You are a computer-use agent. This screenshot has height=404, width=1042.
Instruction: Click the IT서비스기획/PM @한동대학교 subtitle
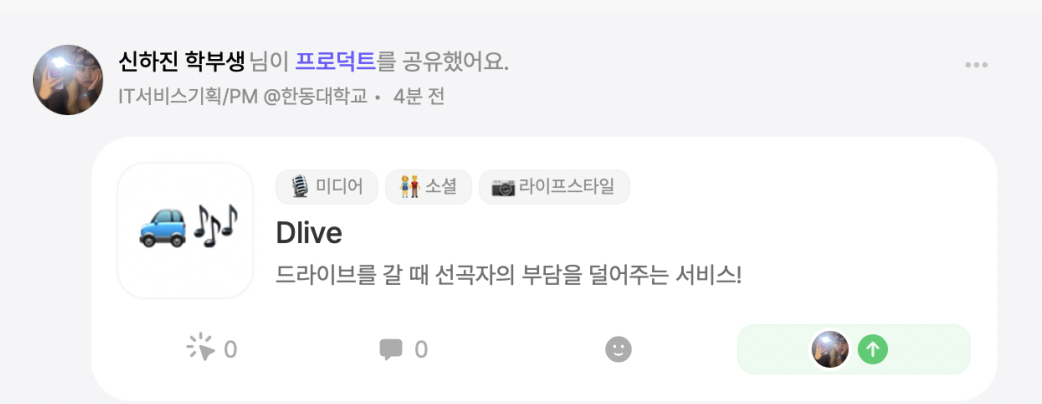(243, 97)
